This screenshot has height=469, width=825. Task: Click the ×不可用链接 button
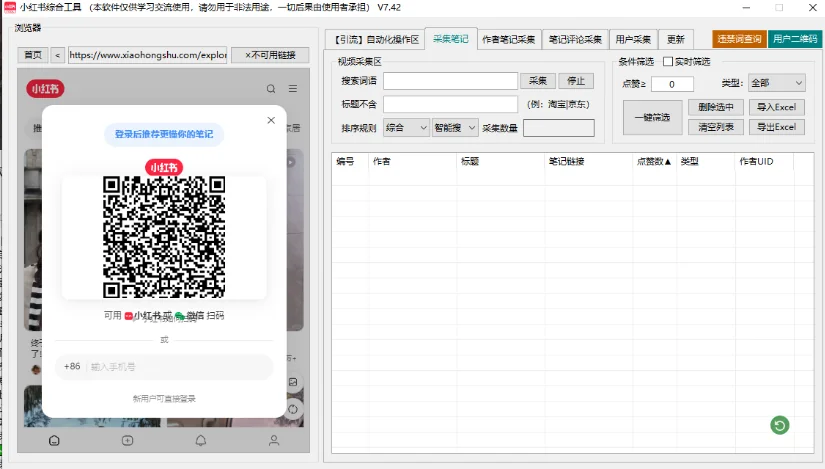point(270,55)
